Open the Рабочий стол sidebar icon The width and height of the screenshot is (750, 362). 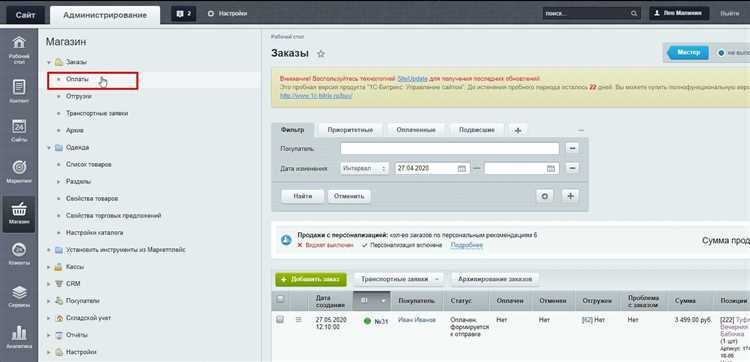(19, 50)
